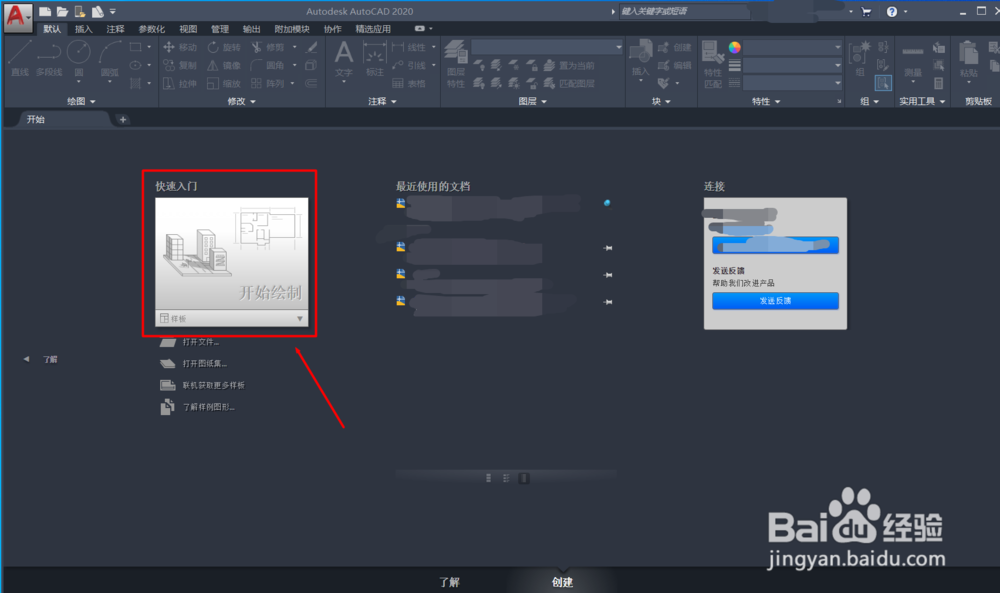This screenshot has height=593, width=1000.
Task: Click Match Properties (特性匹配) icon
Action: (x=712, y=64)
